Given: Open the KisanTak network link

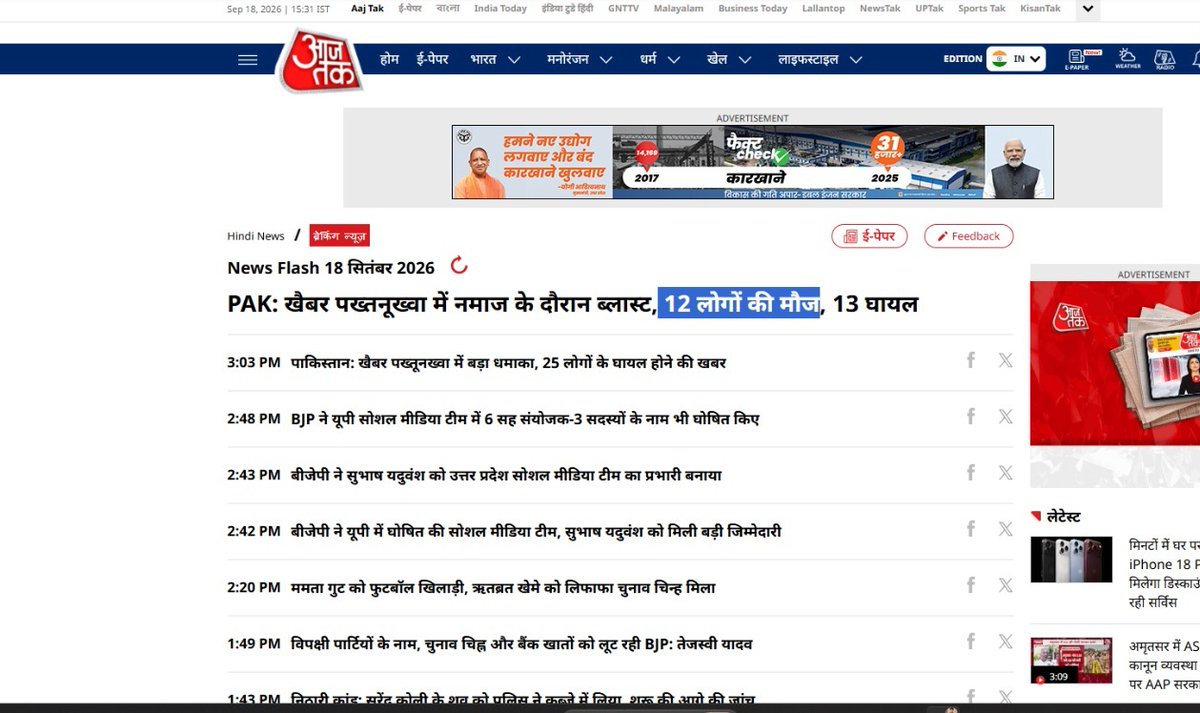Looking at the screenshot, I should click(x=1041, y=9).
